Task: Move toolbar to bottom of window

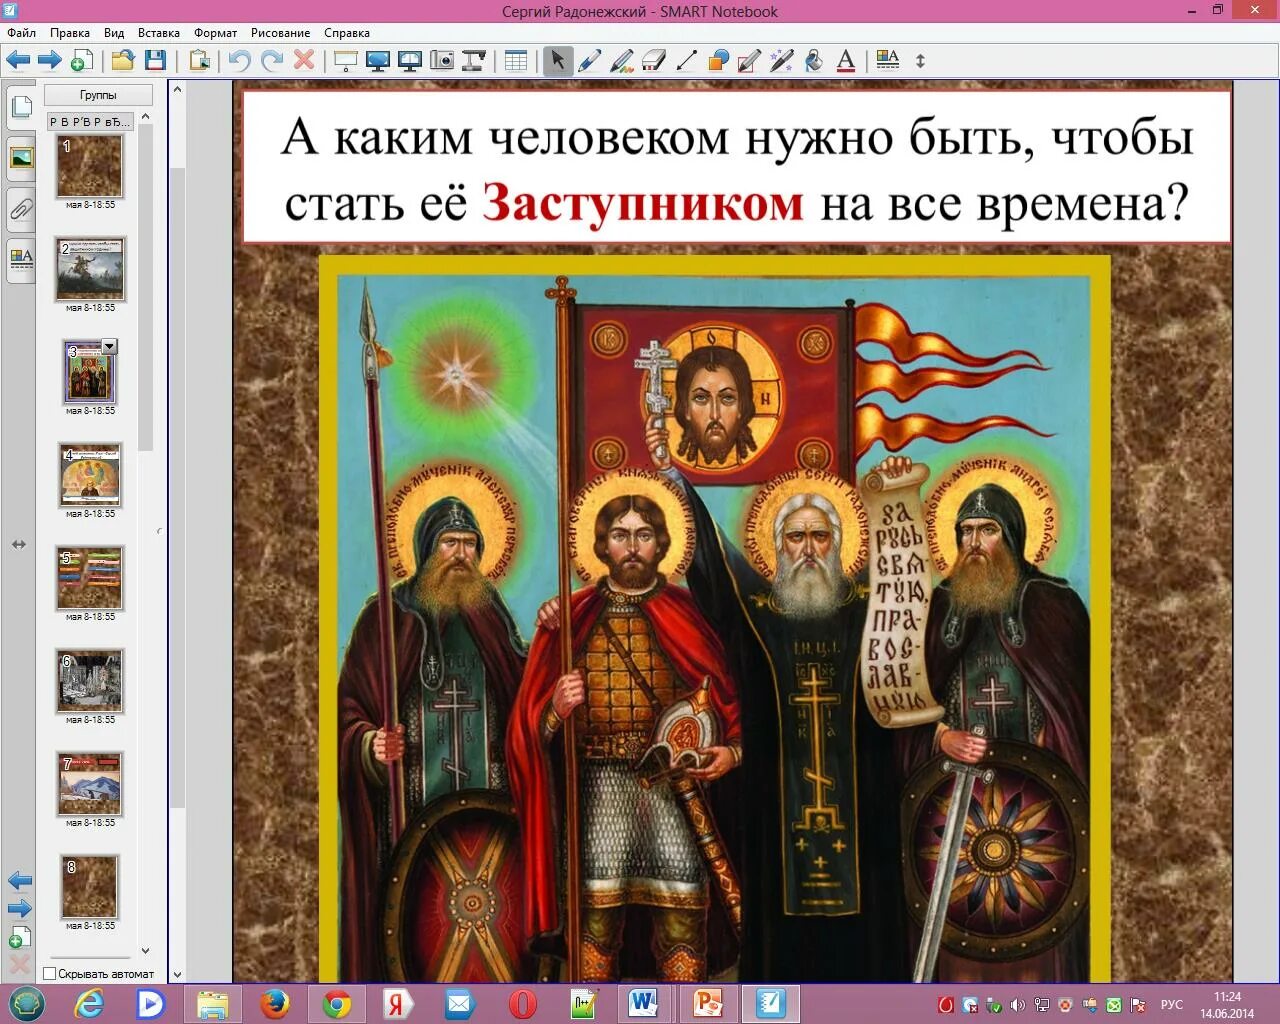Action: [x=921, y=61]
